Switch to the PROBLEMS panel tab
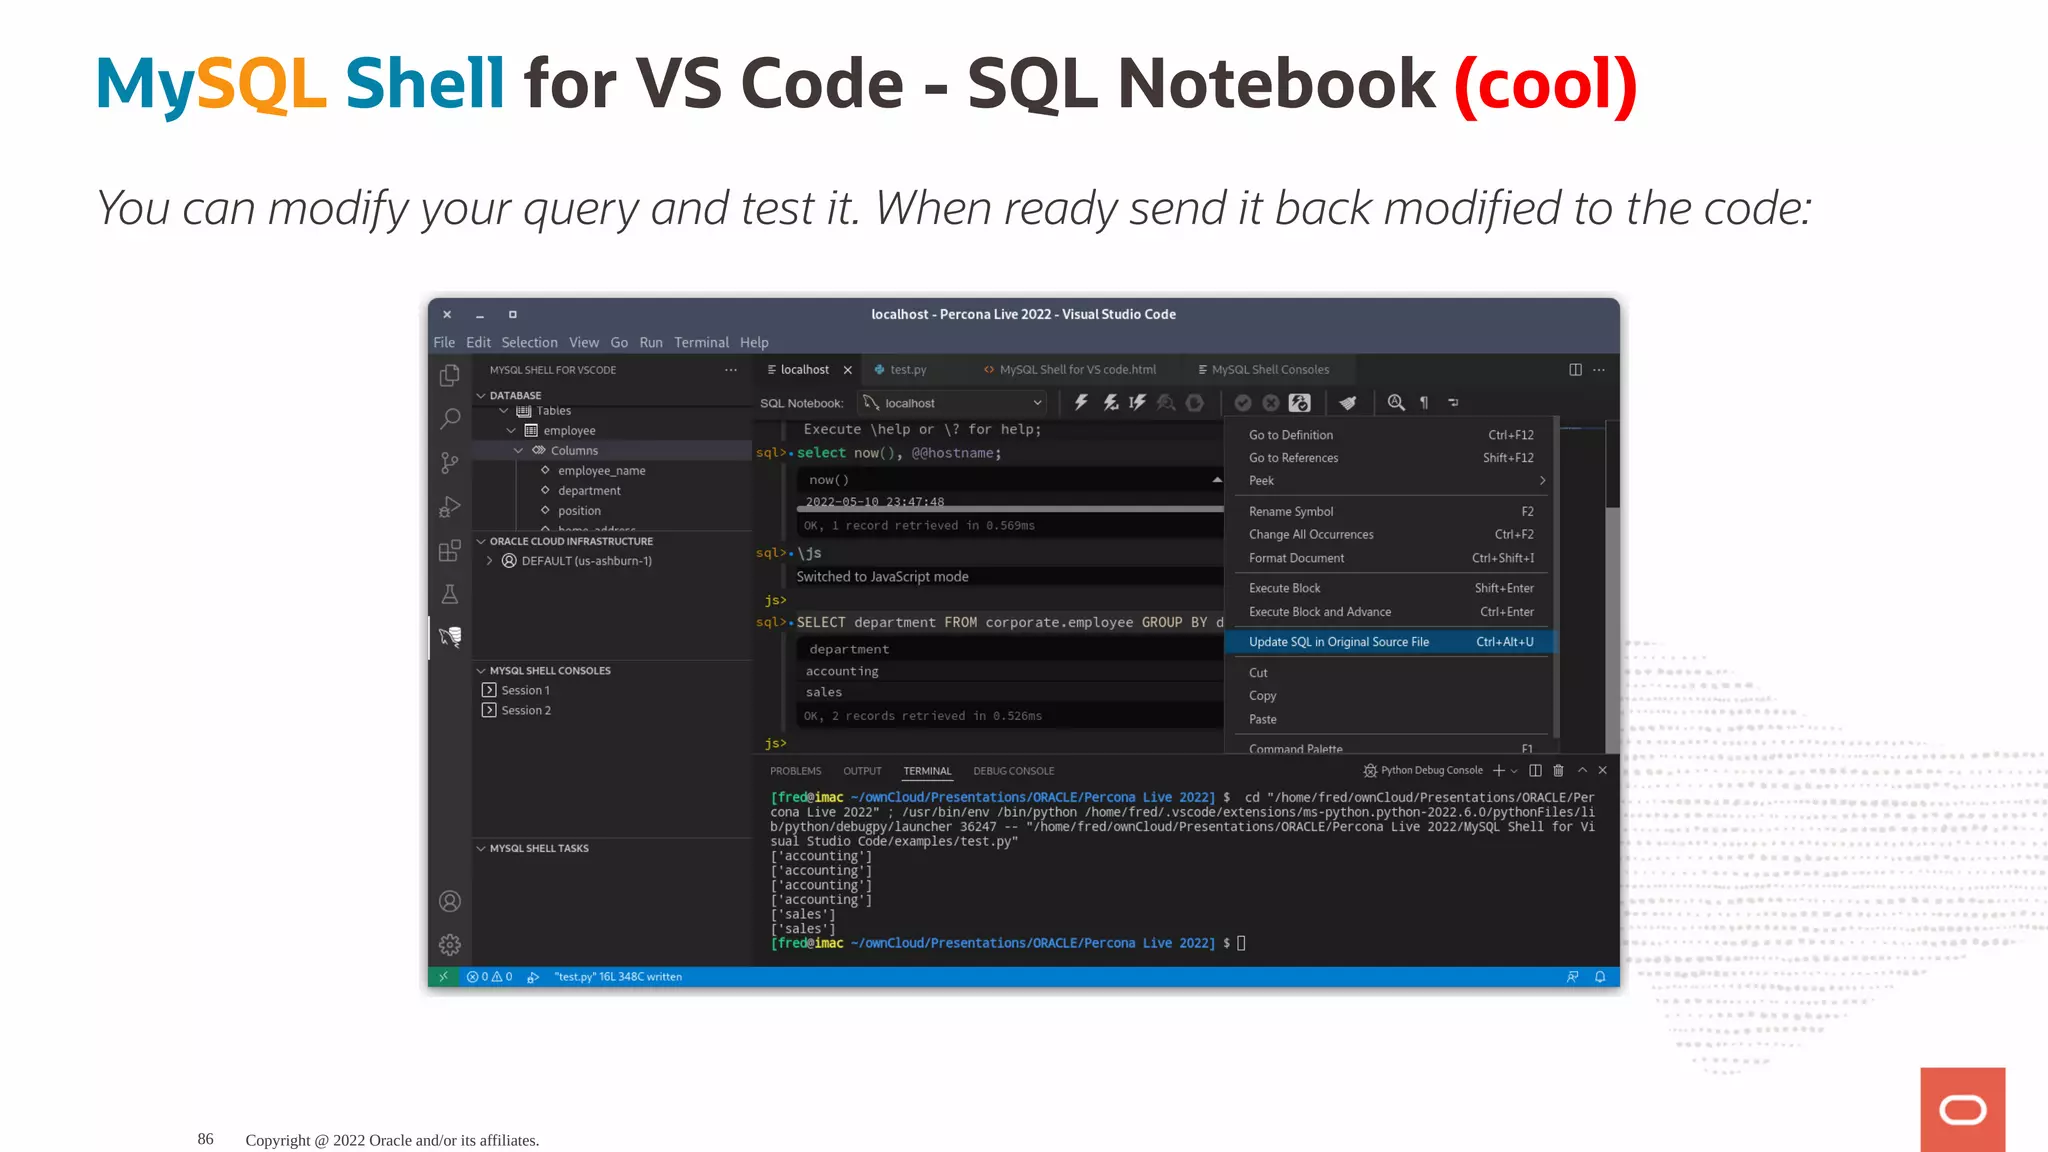Screen dimensions: 2048x1152 [x=795, y=771]
